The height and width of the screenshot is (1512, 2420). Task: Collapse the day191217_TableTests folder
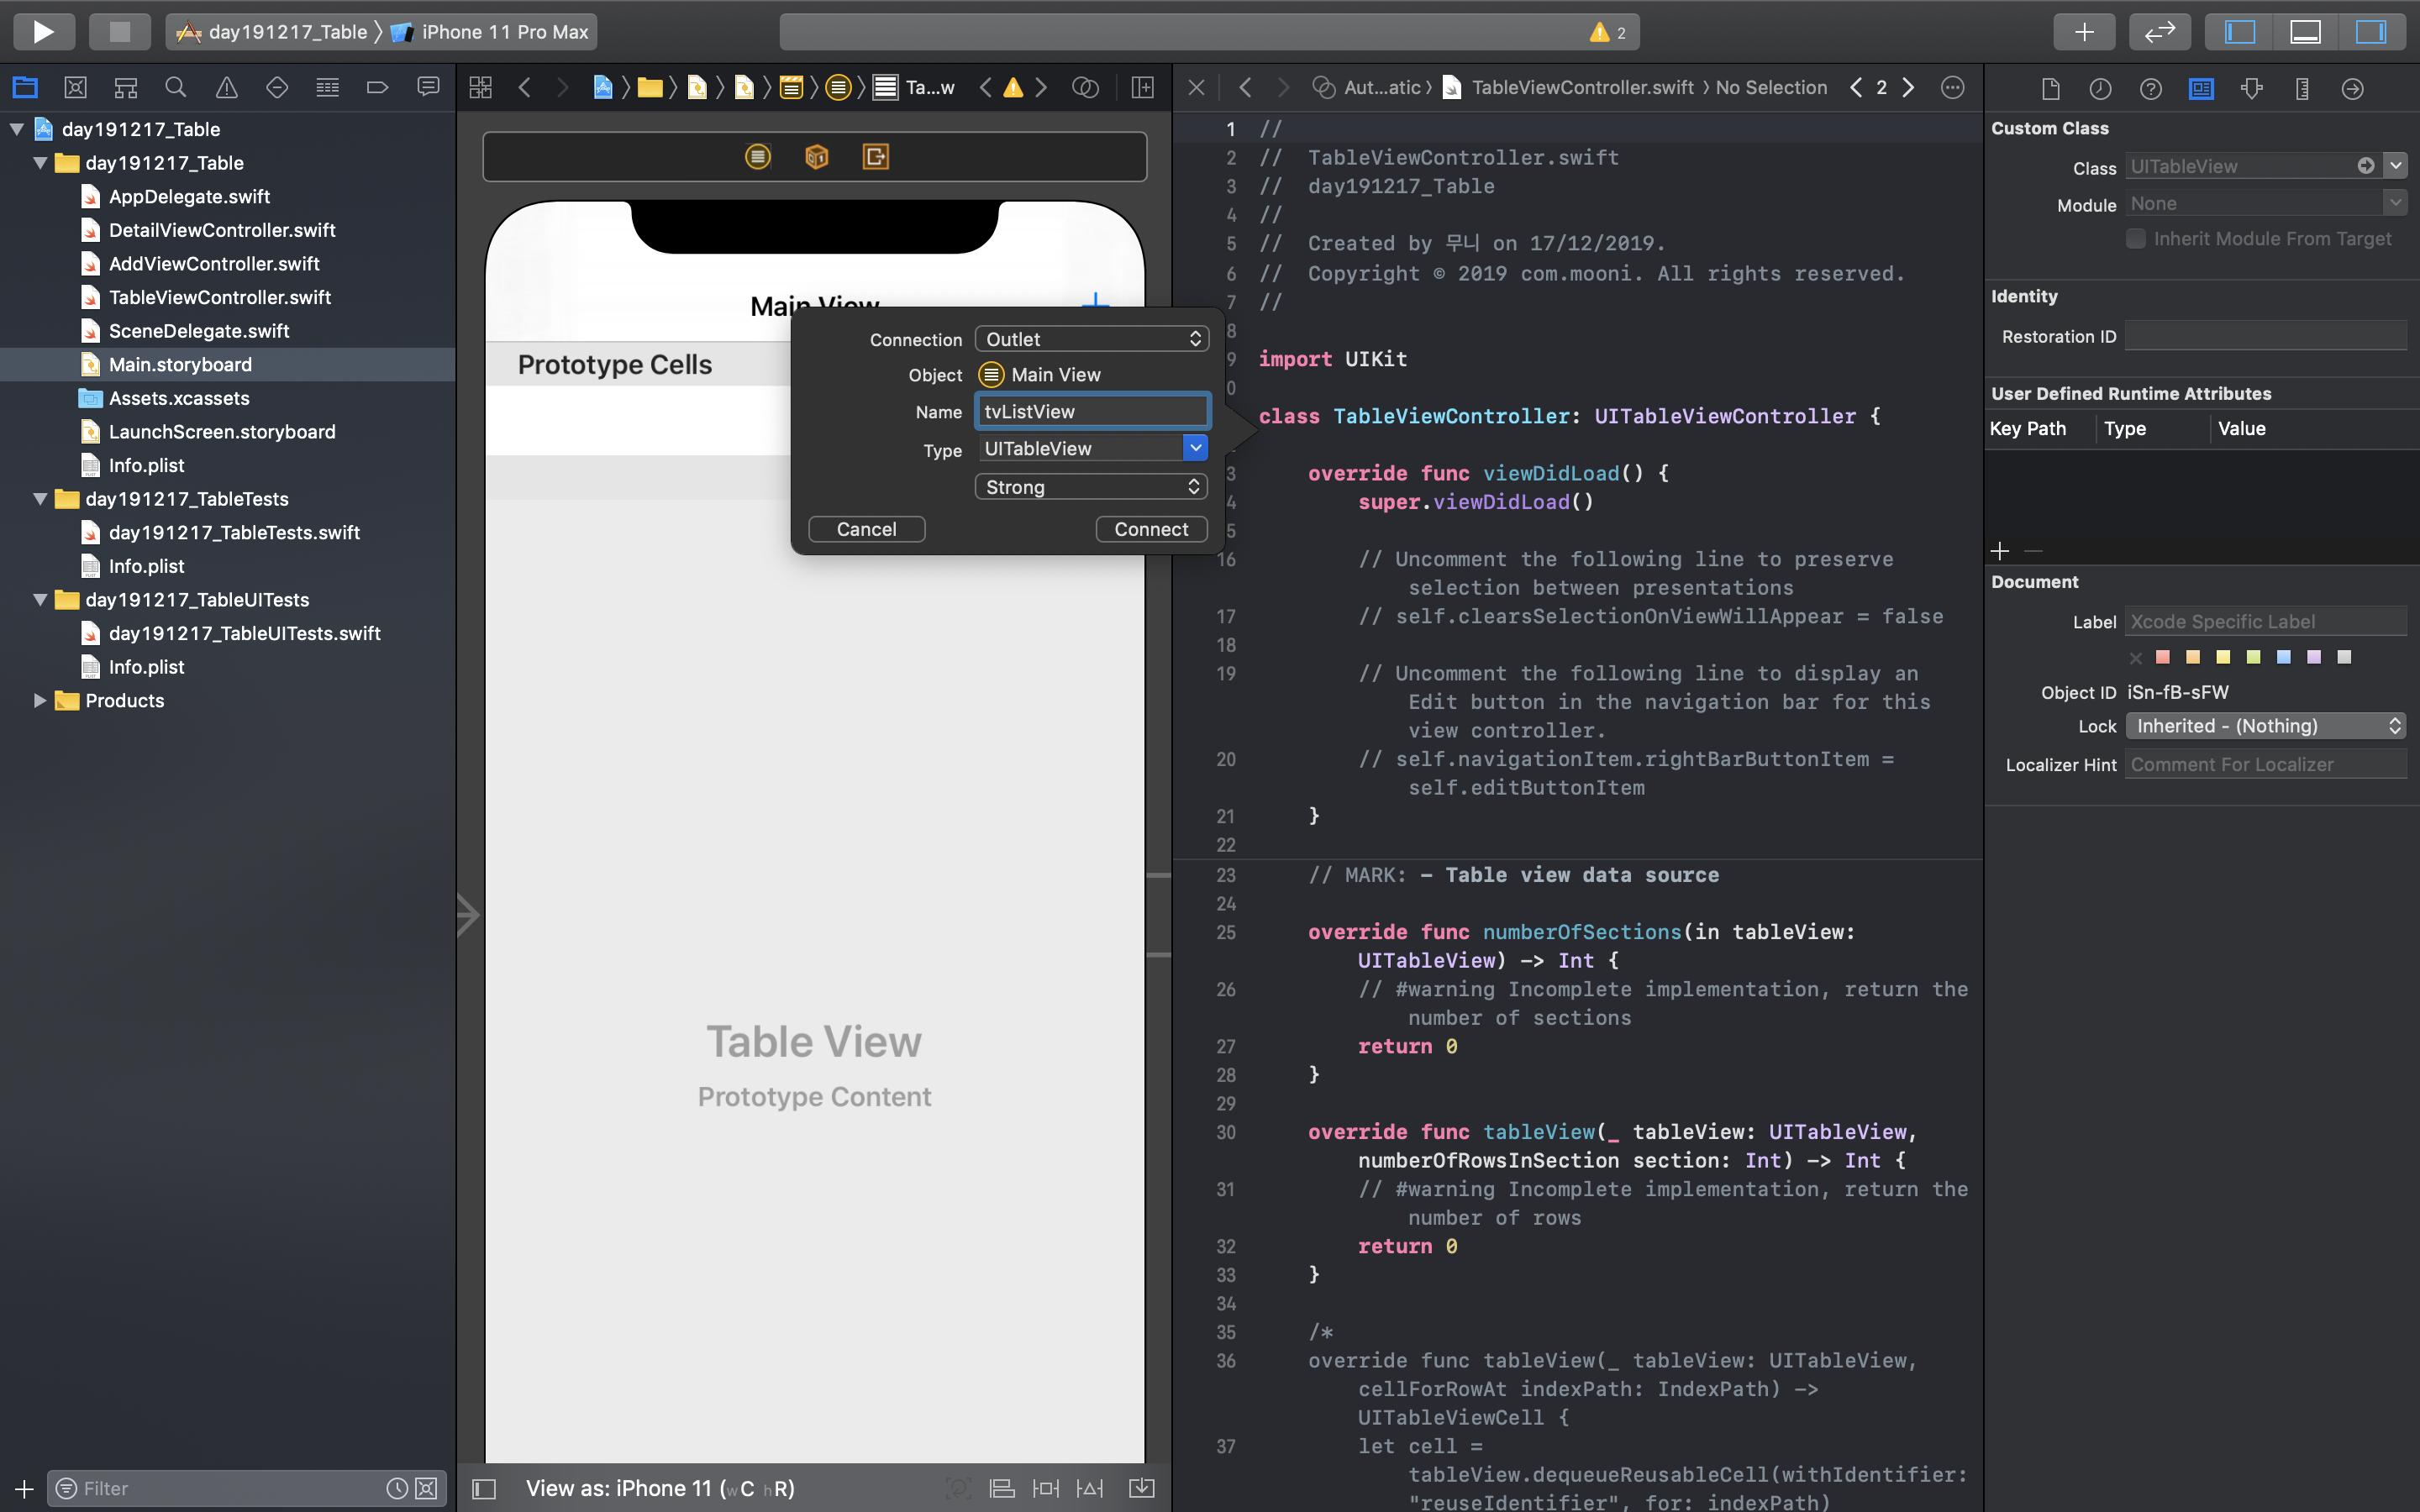tap(40, 499)
